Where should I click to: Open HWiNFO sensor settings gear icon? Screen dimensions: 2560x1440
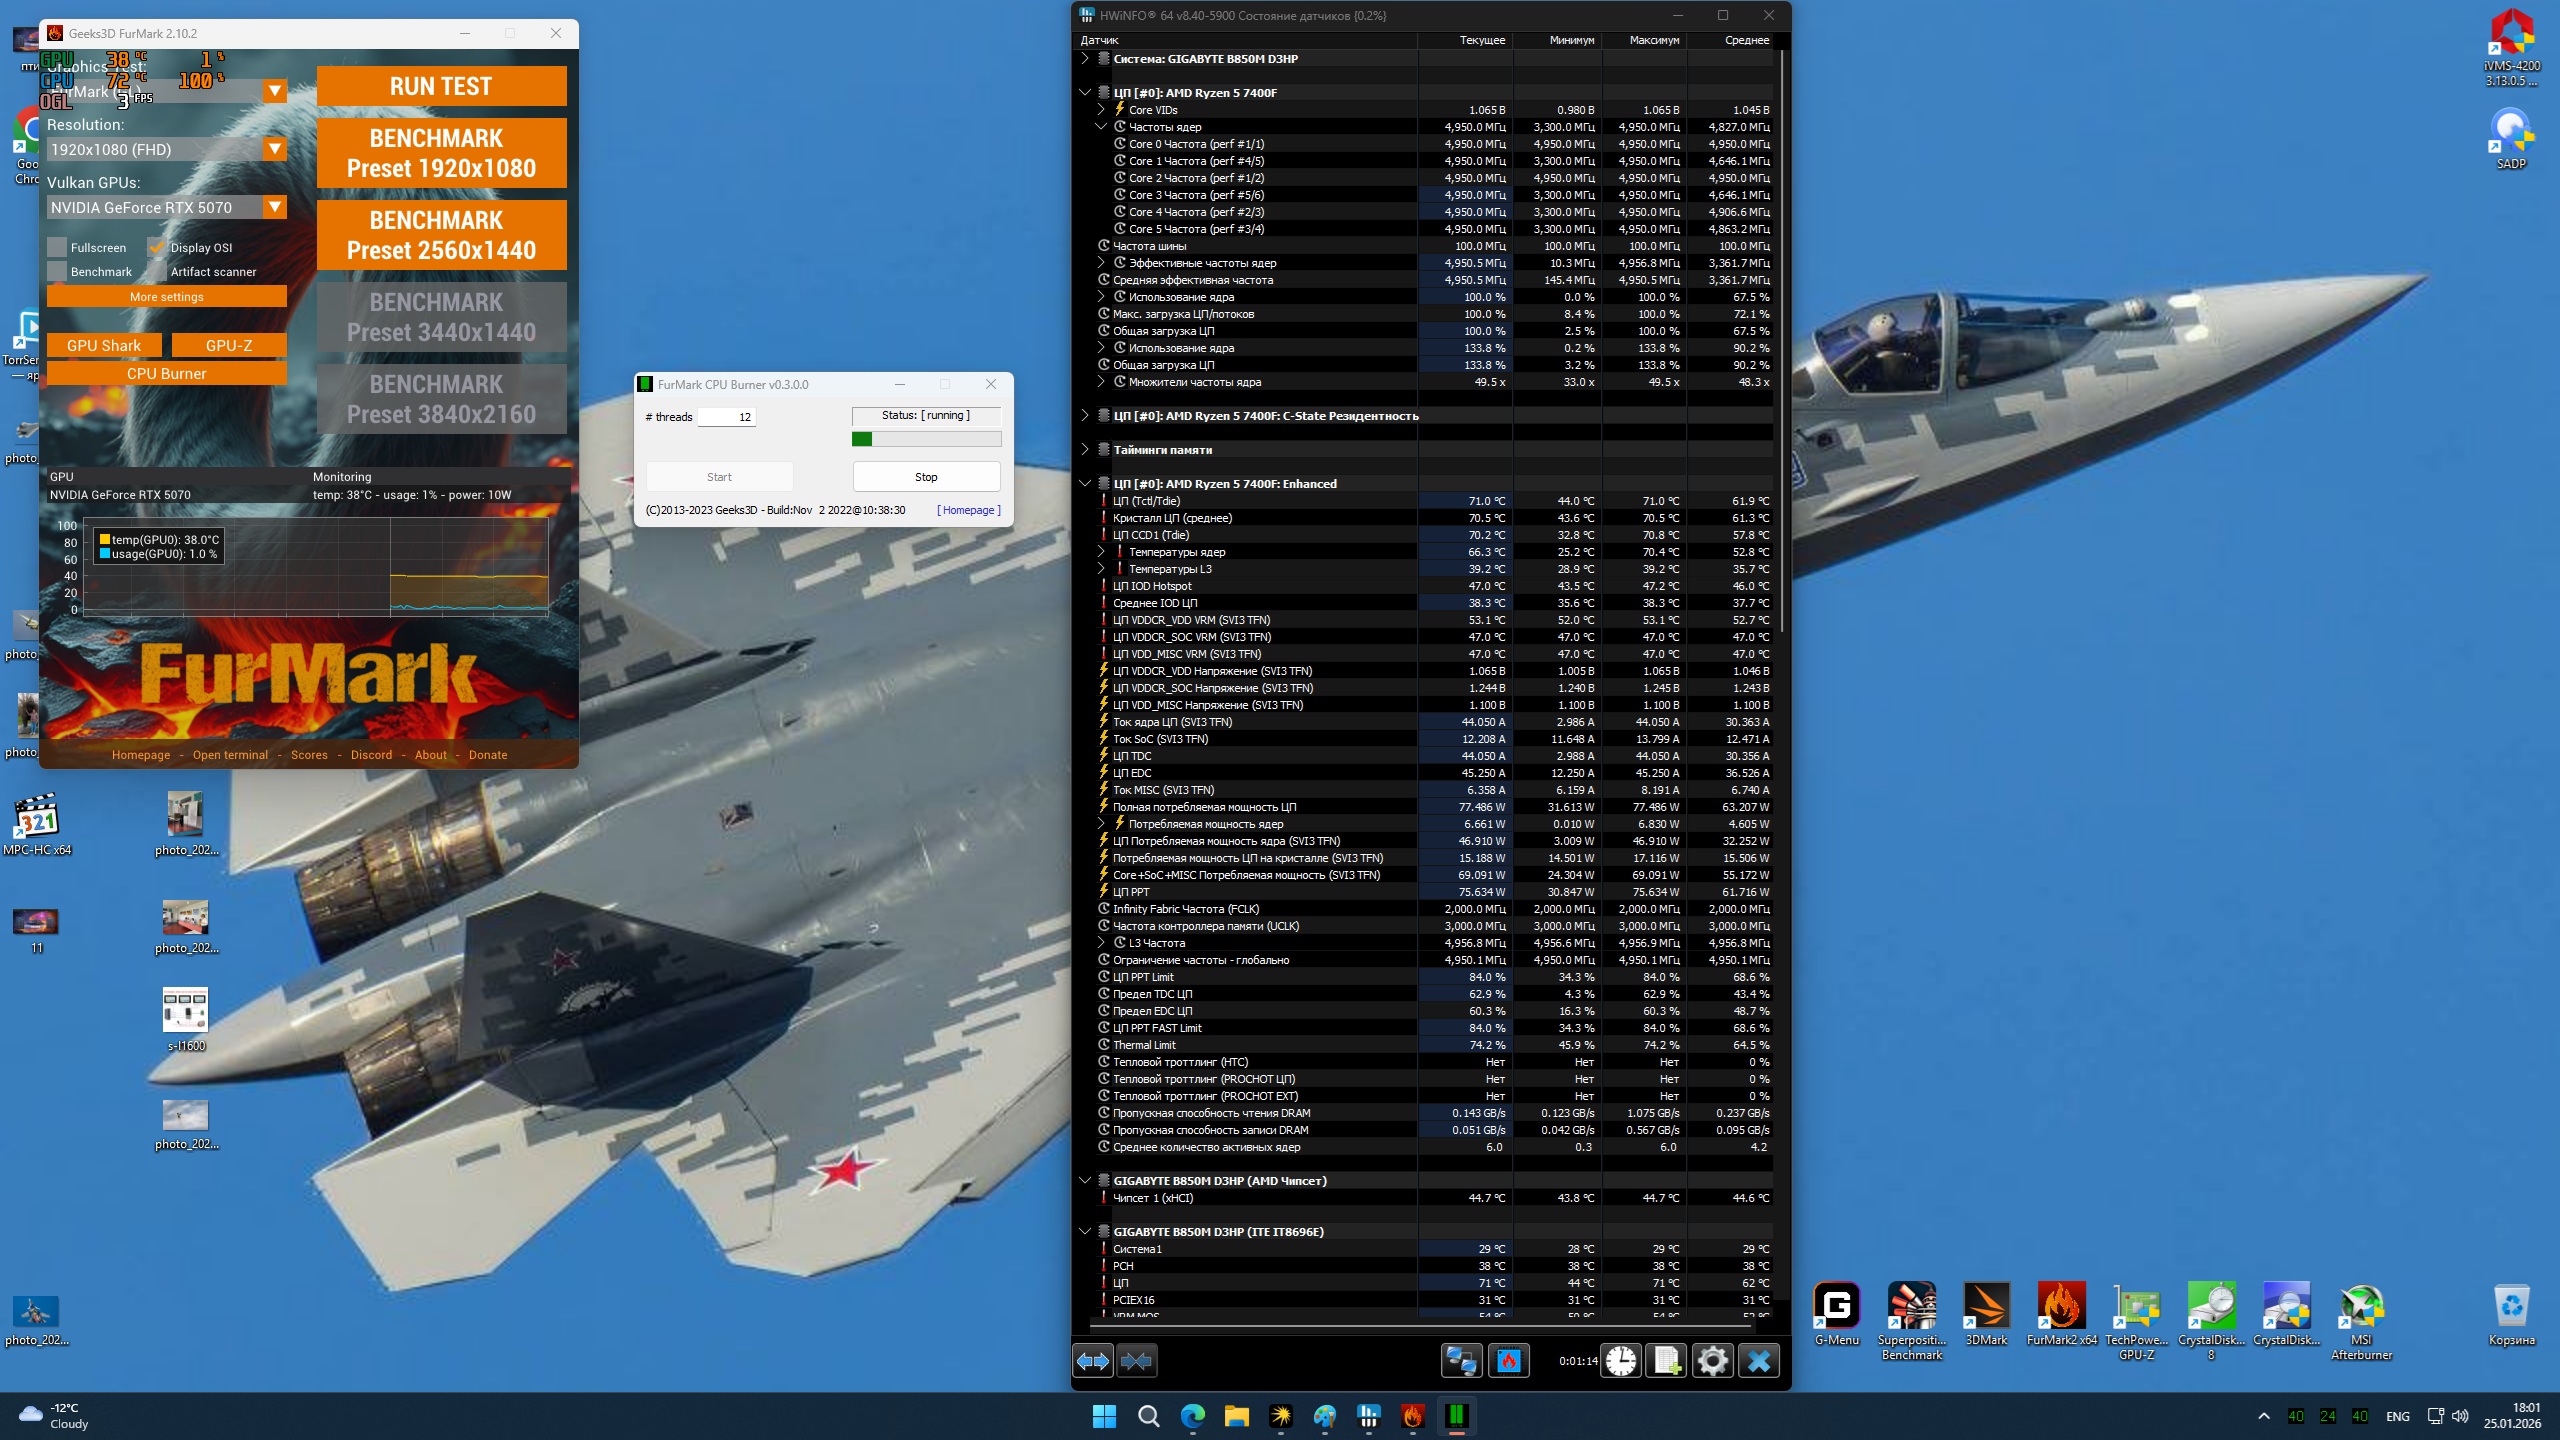pos(1712,1361)
